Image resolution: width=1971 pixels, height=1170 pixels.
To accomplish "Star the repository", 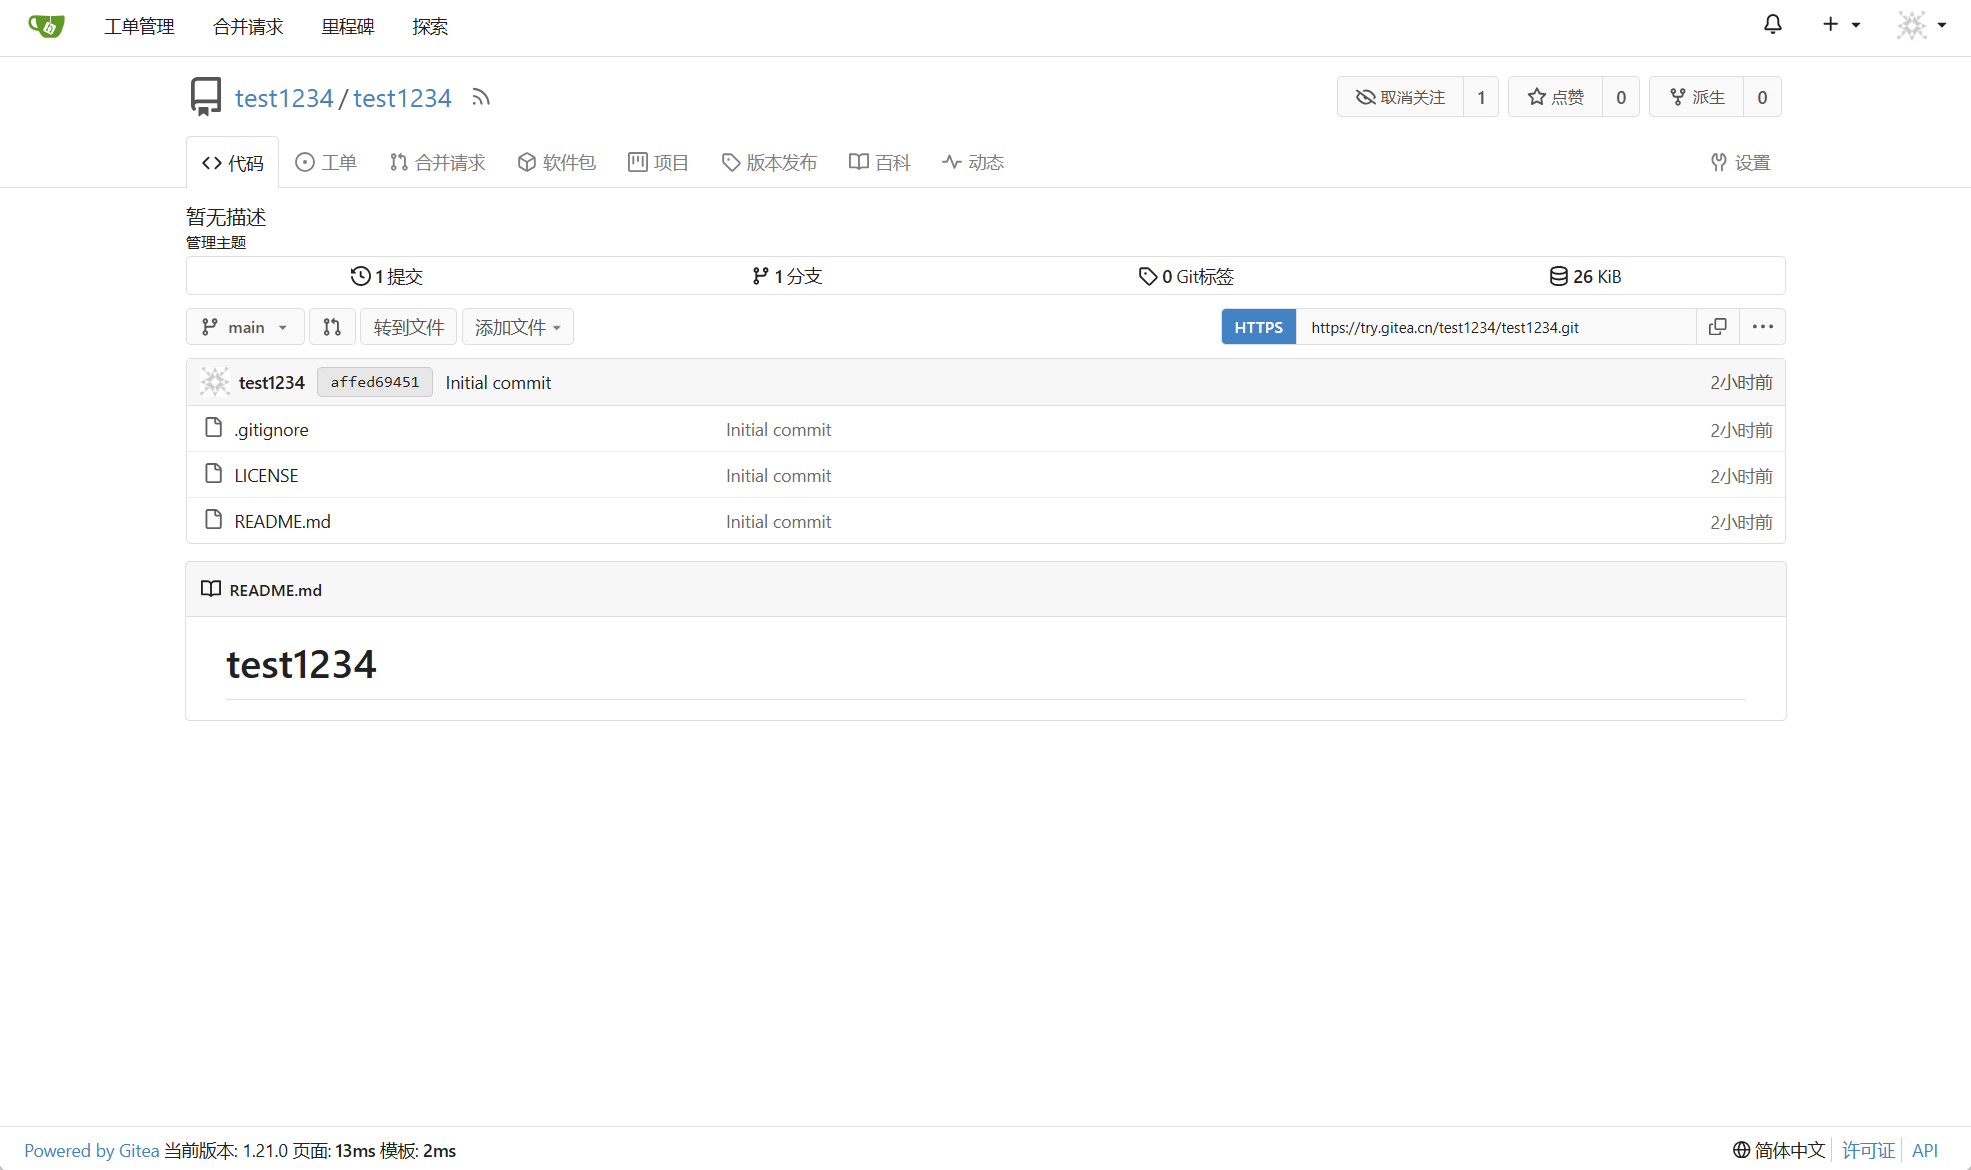I will (1555, 97).
